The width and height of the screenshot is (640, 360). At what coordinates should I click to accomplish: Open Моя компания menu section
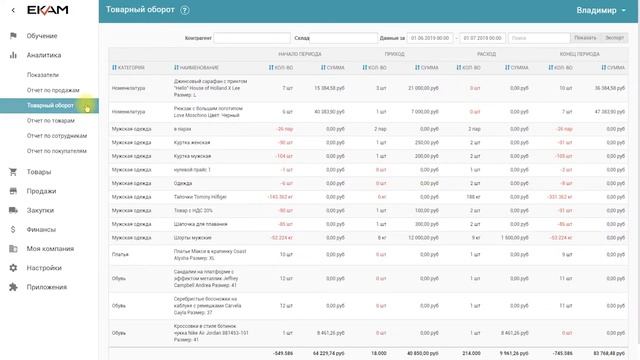coord(50,249)
